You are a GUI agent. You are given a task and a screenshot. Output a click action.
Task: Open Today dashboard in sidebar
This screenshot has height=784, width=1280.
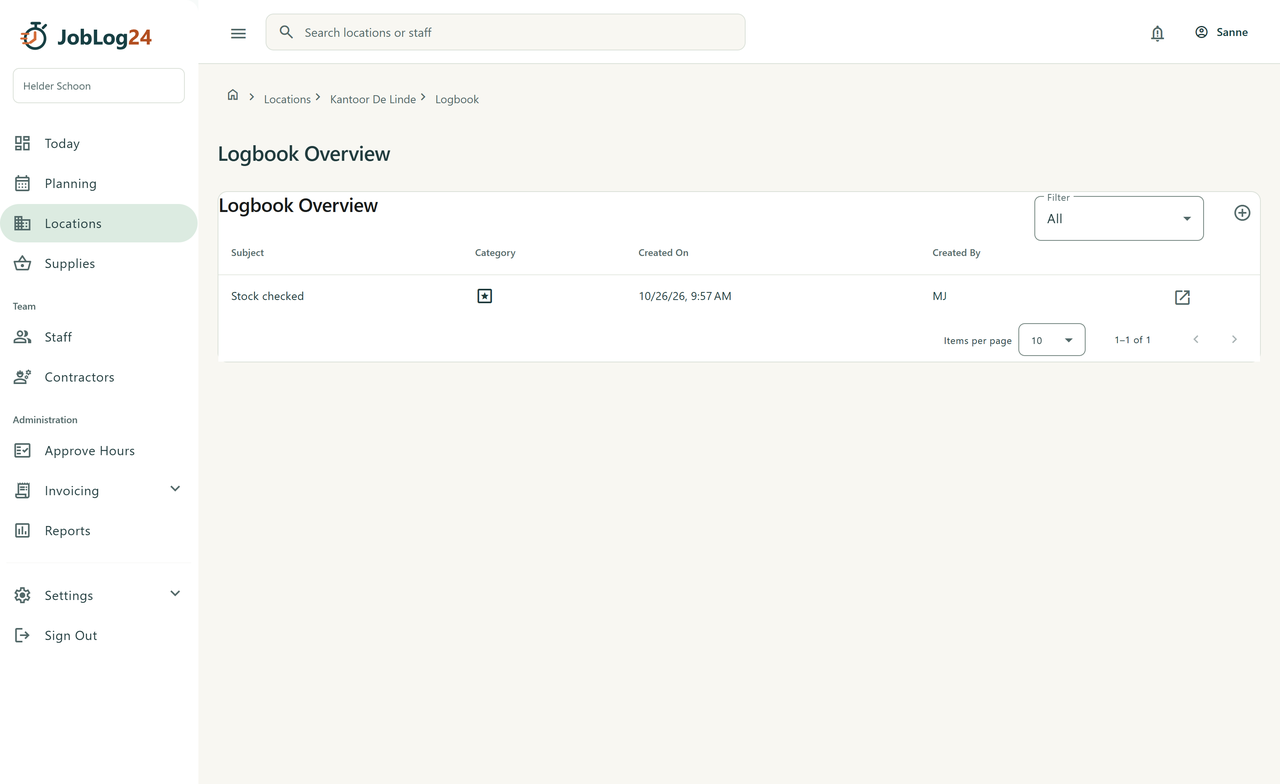point(99,144)
